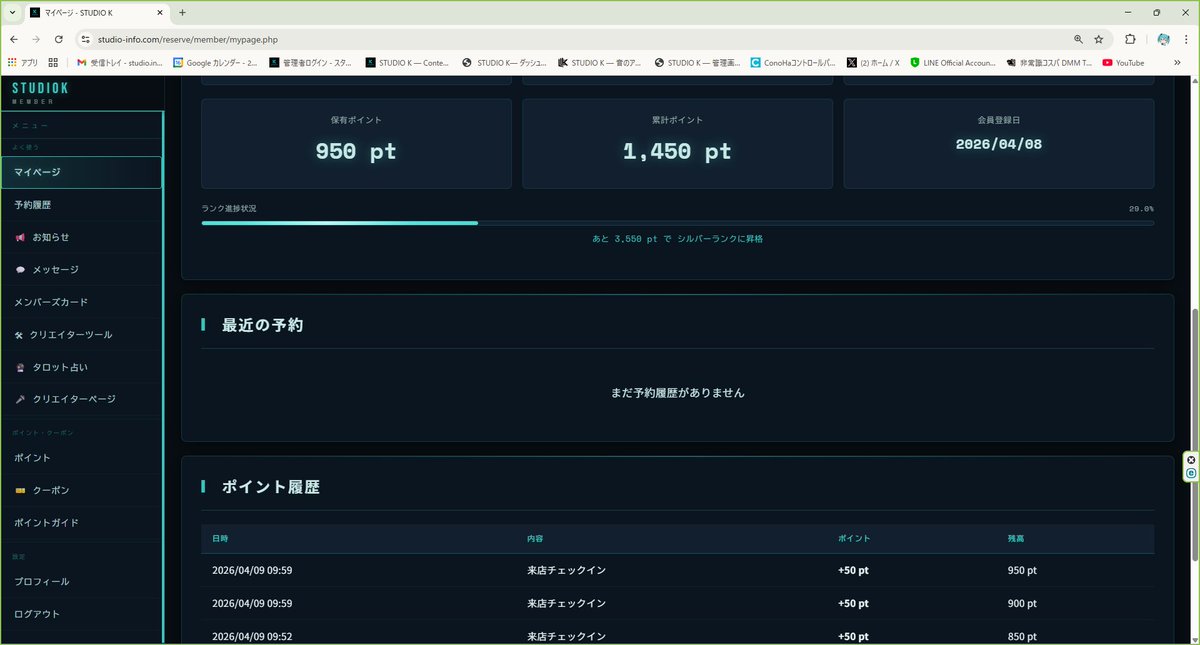Open the (2) ホーム / X bookmark
1200x645 pixels.
pyautogui.click(x=873, y=62)
